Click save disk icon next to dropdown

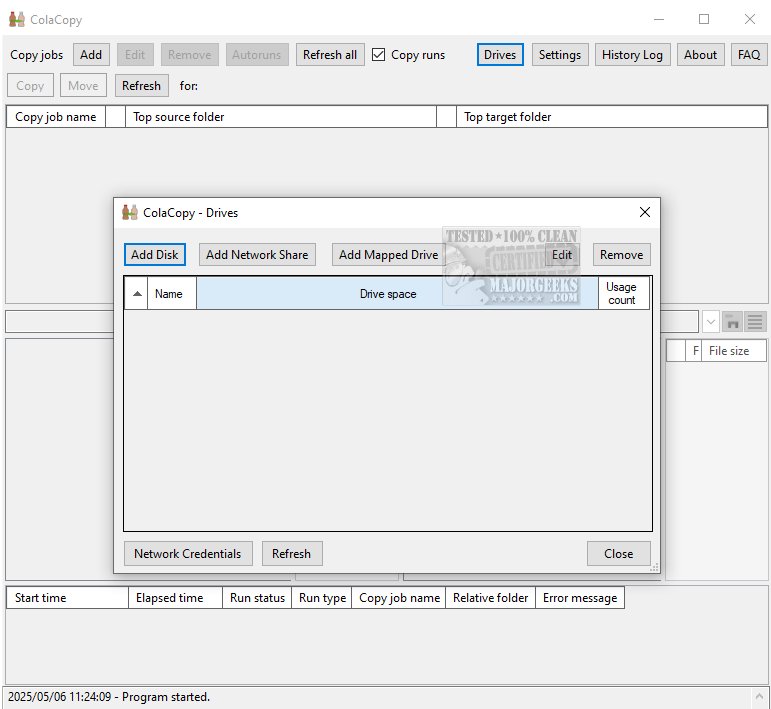click(x=733, y=322)
